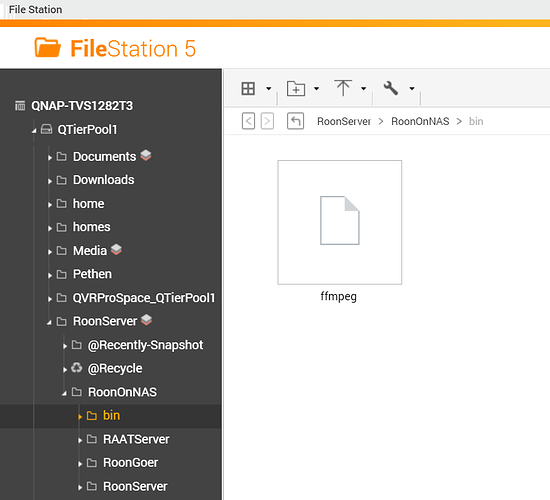Collapse the RoonOnNAS folder
550x500 pixels.
65,393
